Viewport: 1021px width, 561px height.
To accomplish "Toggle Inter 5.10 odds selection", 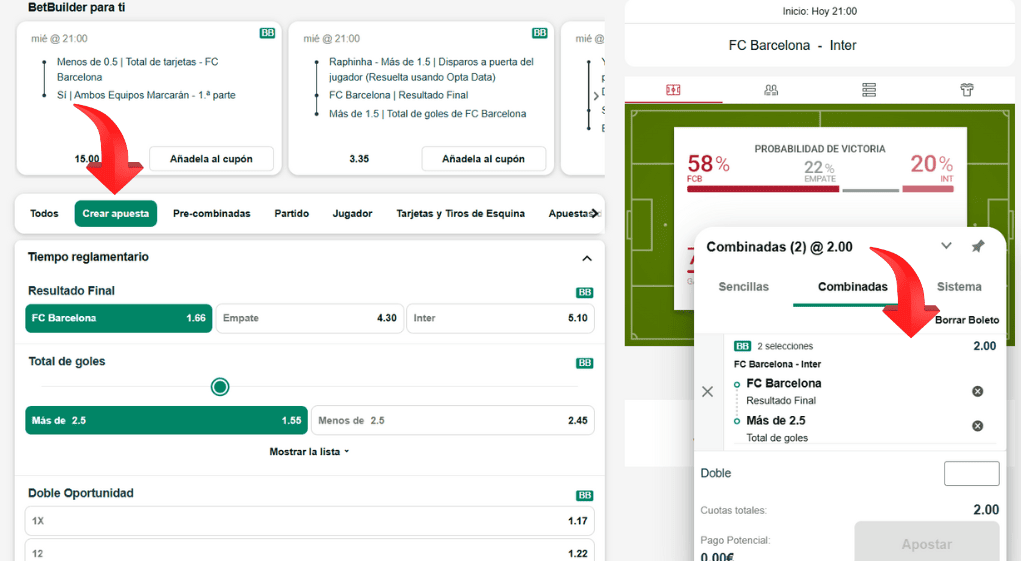I will pos(500,318).
